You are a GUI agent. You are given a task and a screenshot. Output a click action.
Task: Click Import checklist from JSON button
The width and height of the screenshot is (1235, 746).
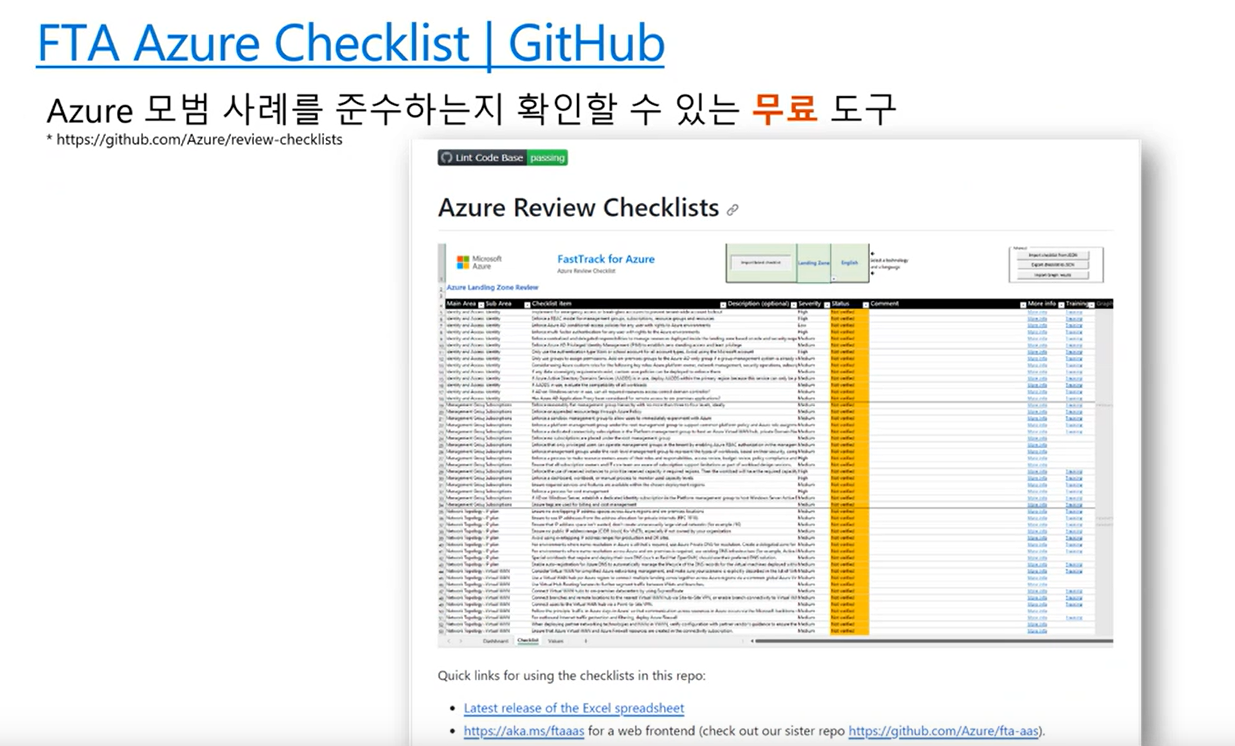(x=1055, y=255)
